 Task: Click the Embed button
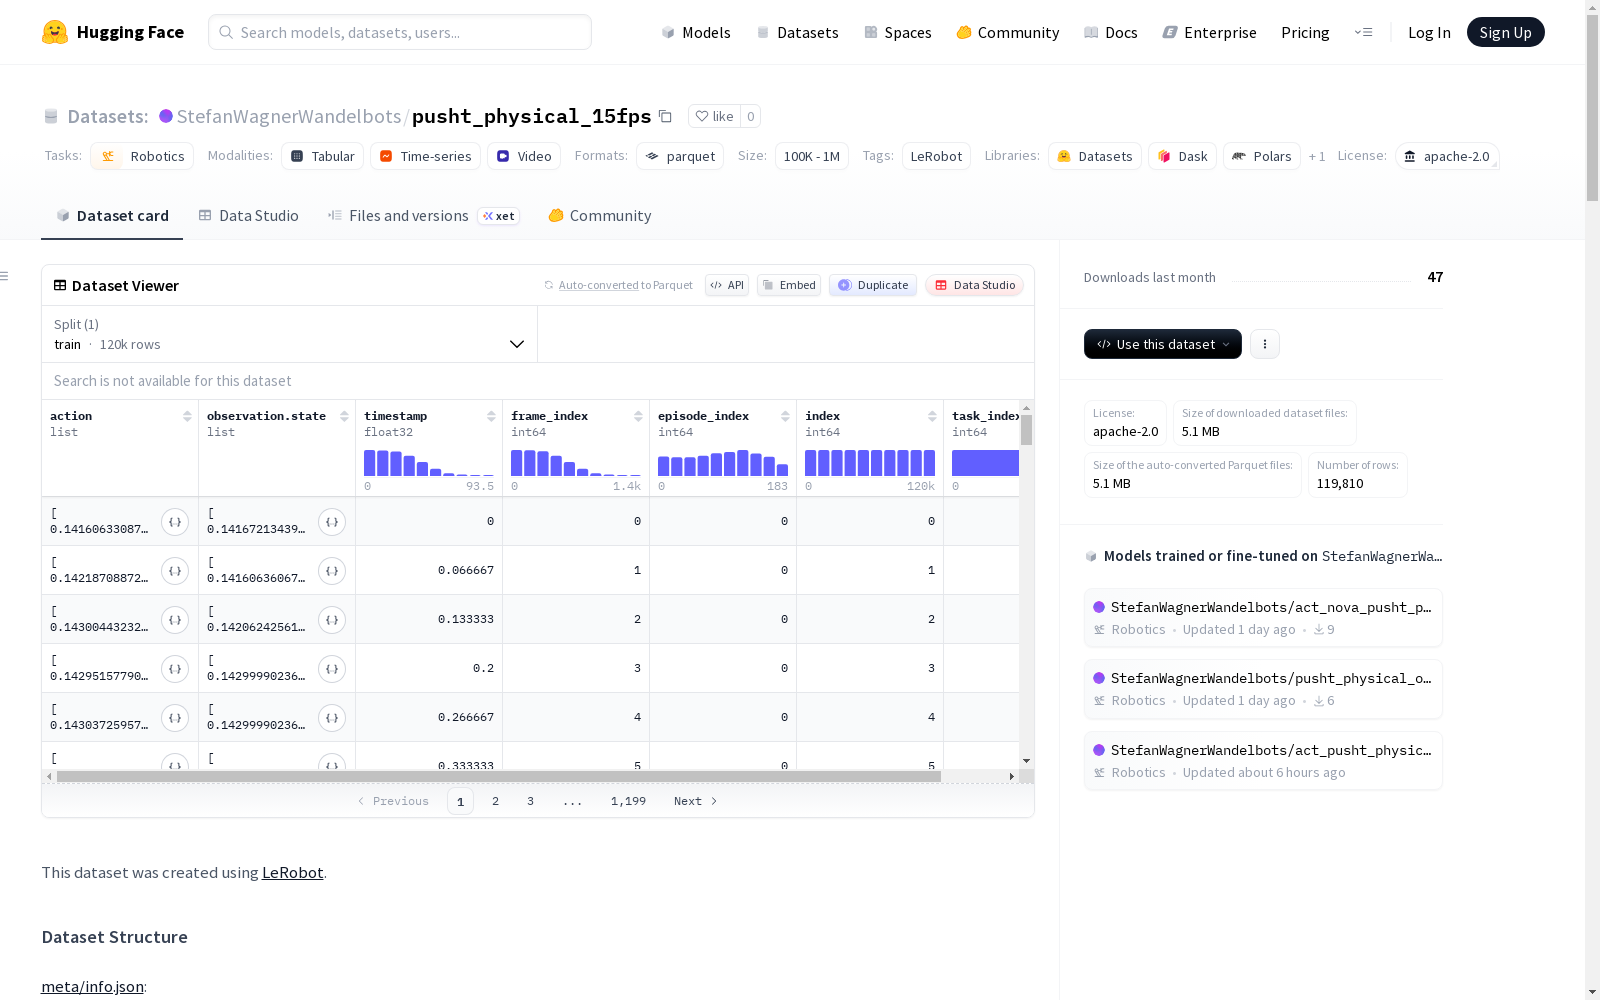(789, 285)
